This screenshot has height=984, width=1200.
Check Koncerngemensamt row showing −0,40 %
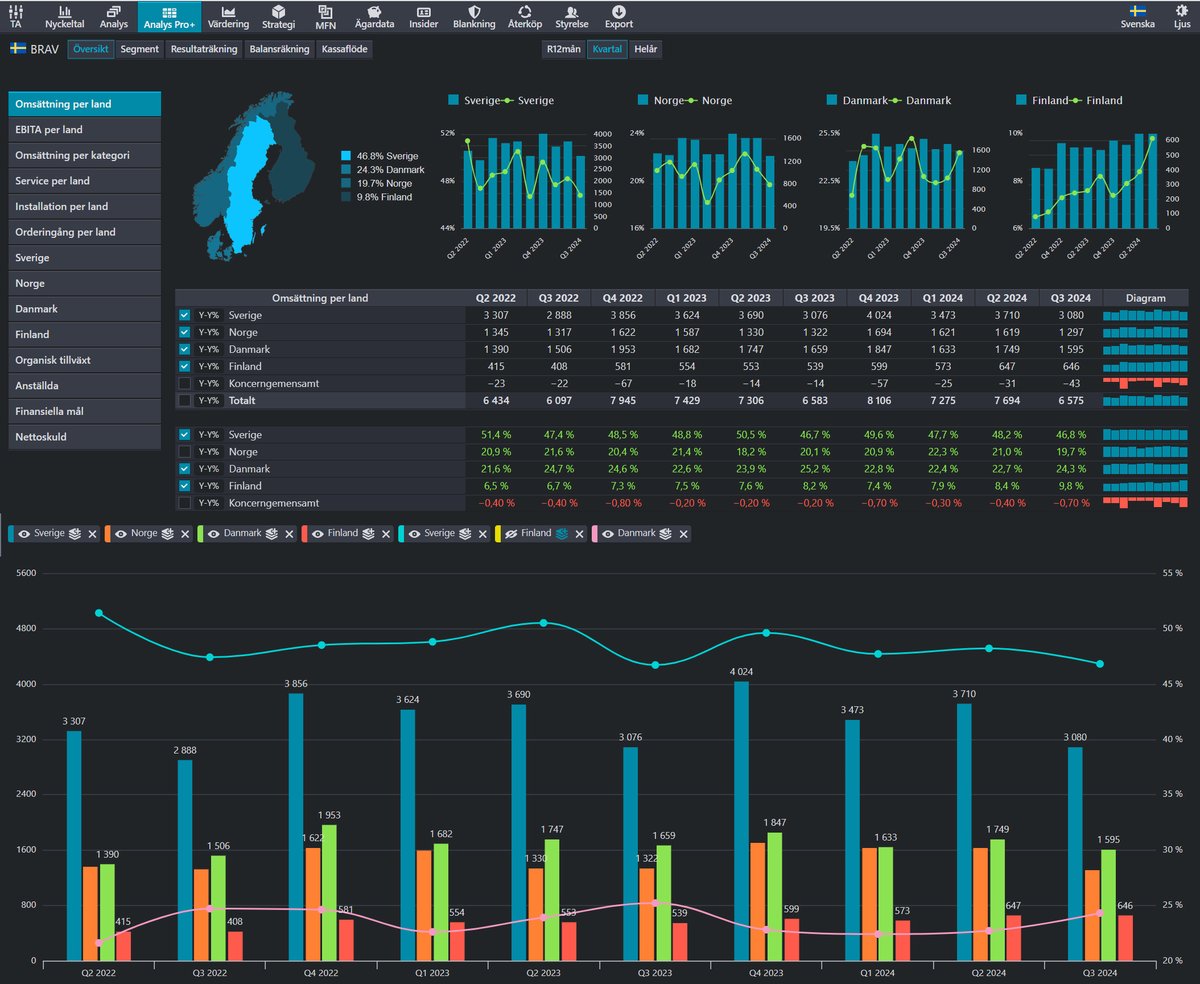(184, 502)
